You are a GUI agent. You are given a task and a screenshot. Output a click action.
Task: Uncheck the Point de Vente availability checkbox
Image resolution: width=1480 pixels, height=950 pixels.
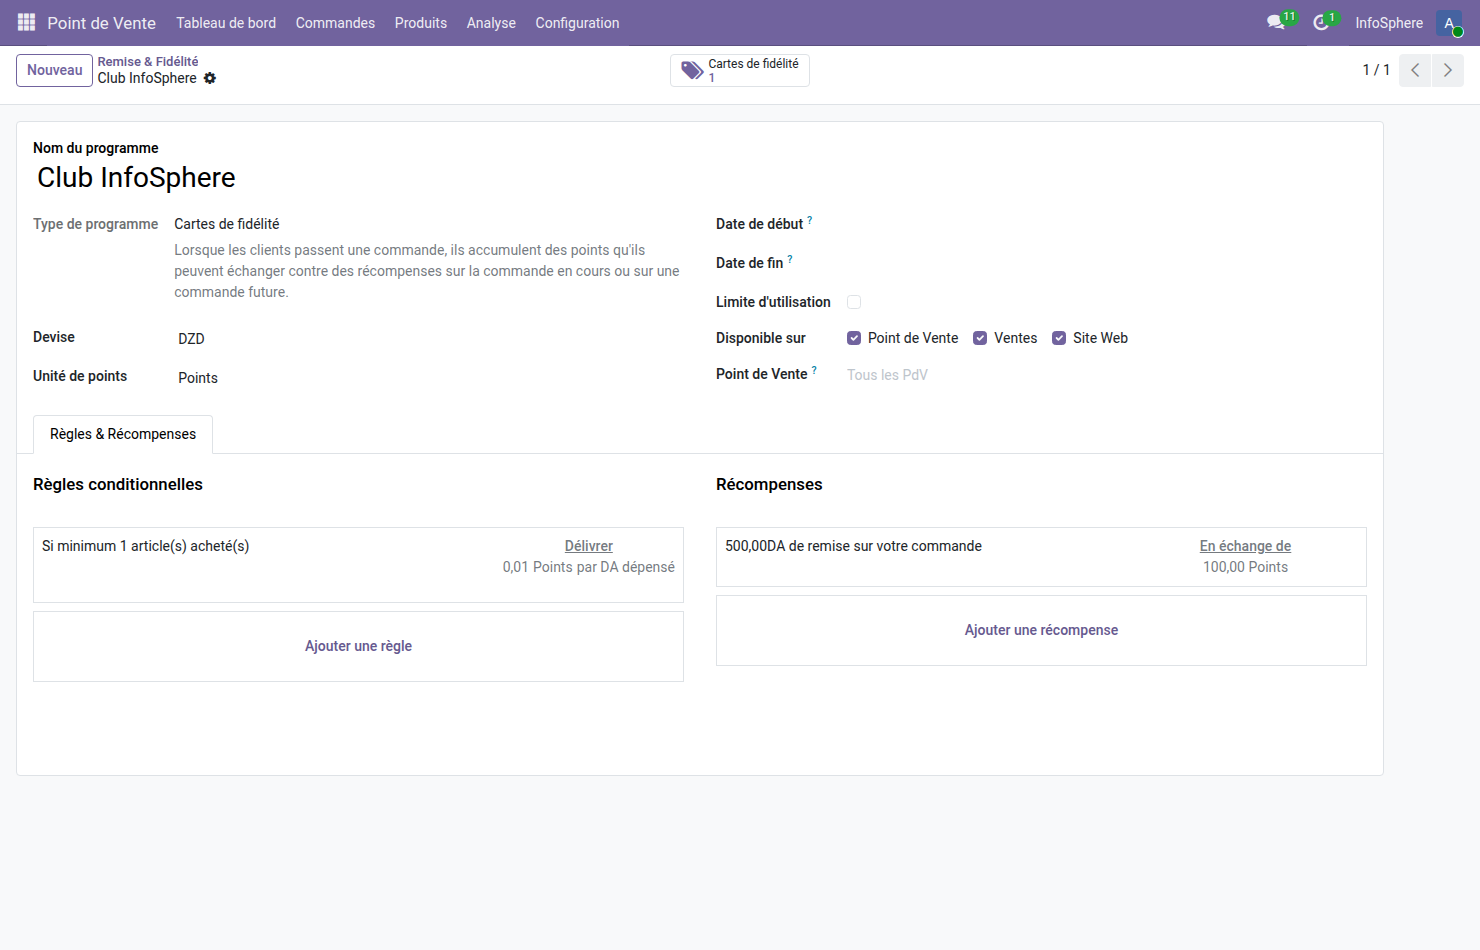854,338
